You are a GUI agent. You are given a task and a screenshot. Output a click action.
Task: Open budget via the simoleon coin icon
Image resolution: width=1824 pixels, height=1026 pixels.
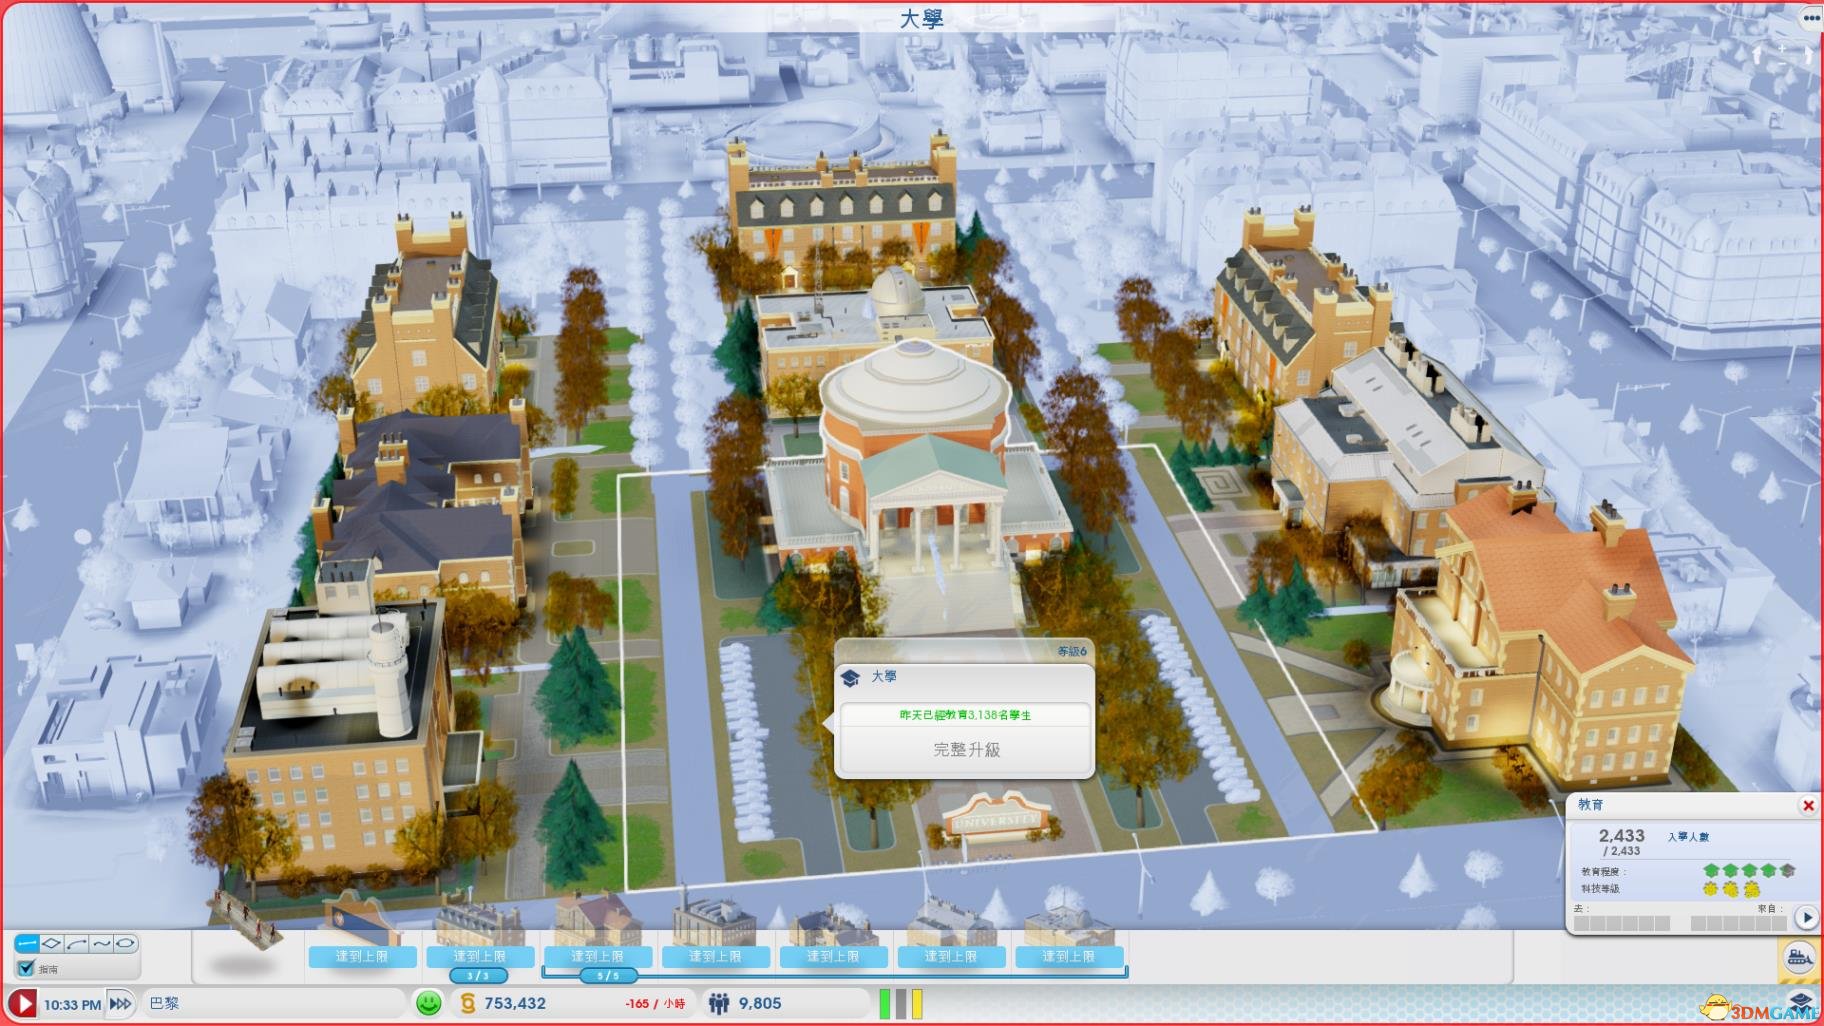tap(467, 1003)
